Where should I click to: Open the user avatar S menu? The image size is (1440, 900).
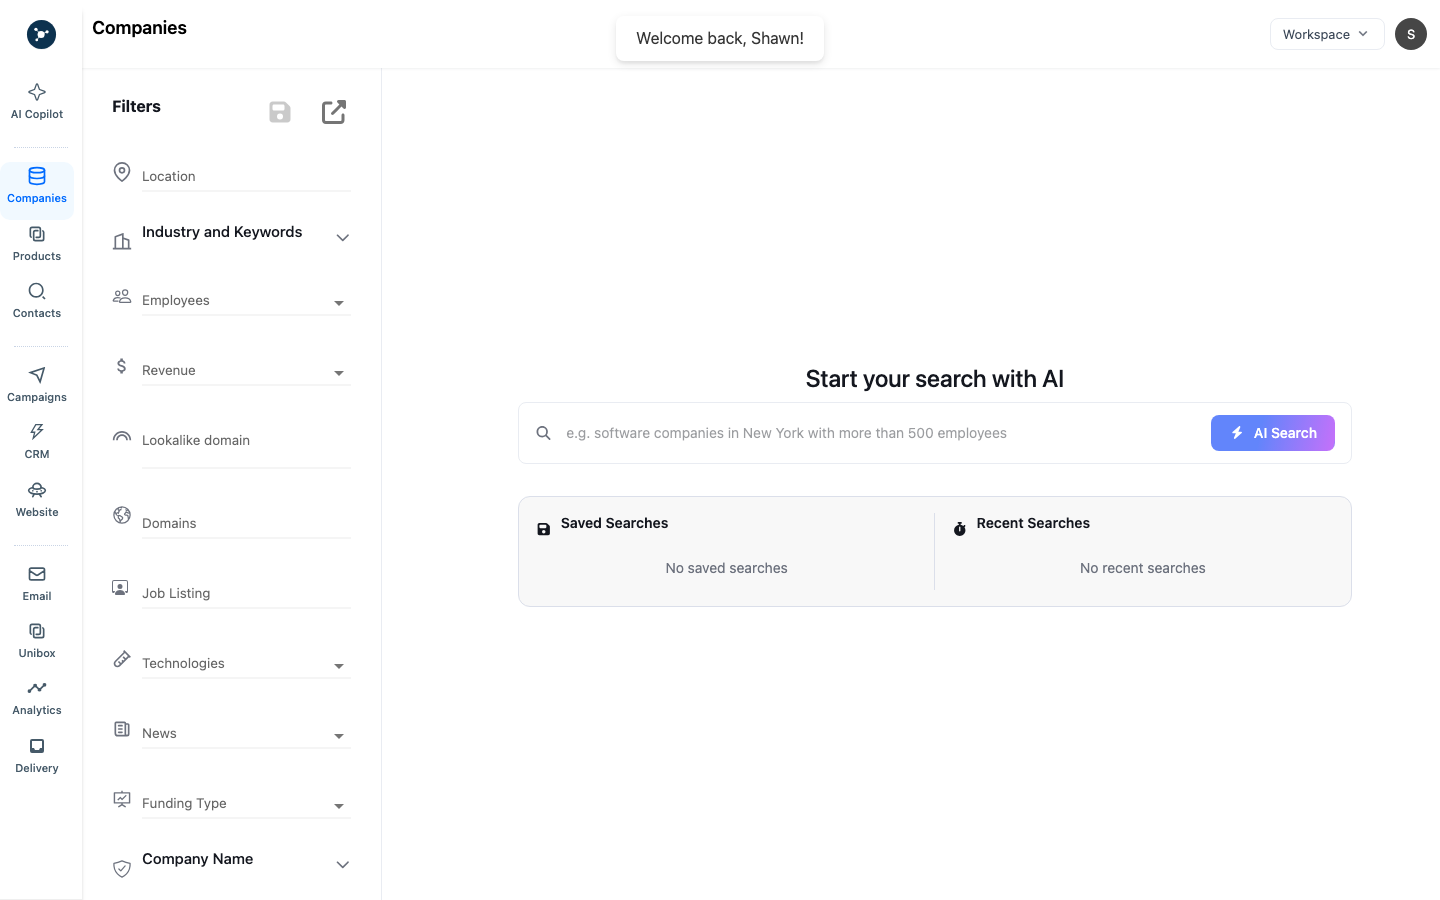pos(1411,34)
